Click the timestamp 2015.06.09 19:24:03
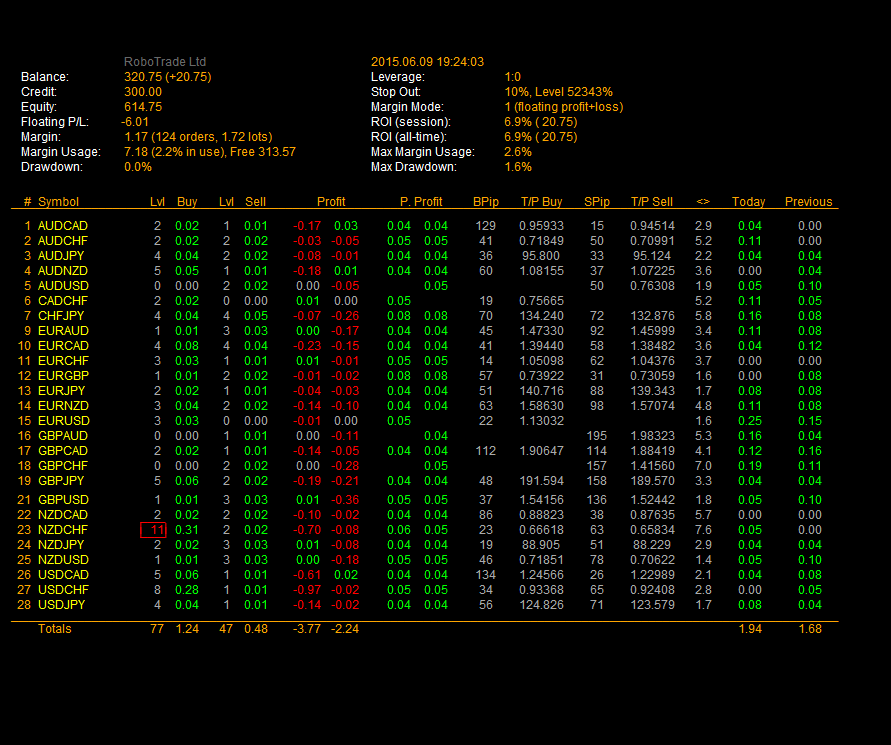The image size is (891, 745). (x=427, y=62)
